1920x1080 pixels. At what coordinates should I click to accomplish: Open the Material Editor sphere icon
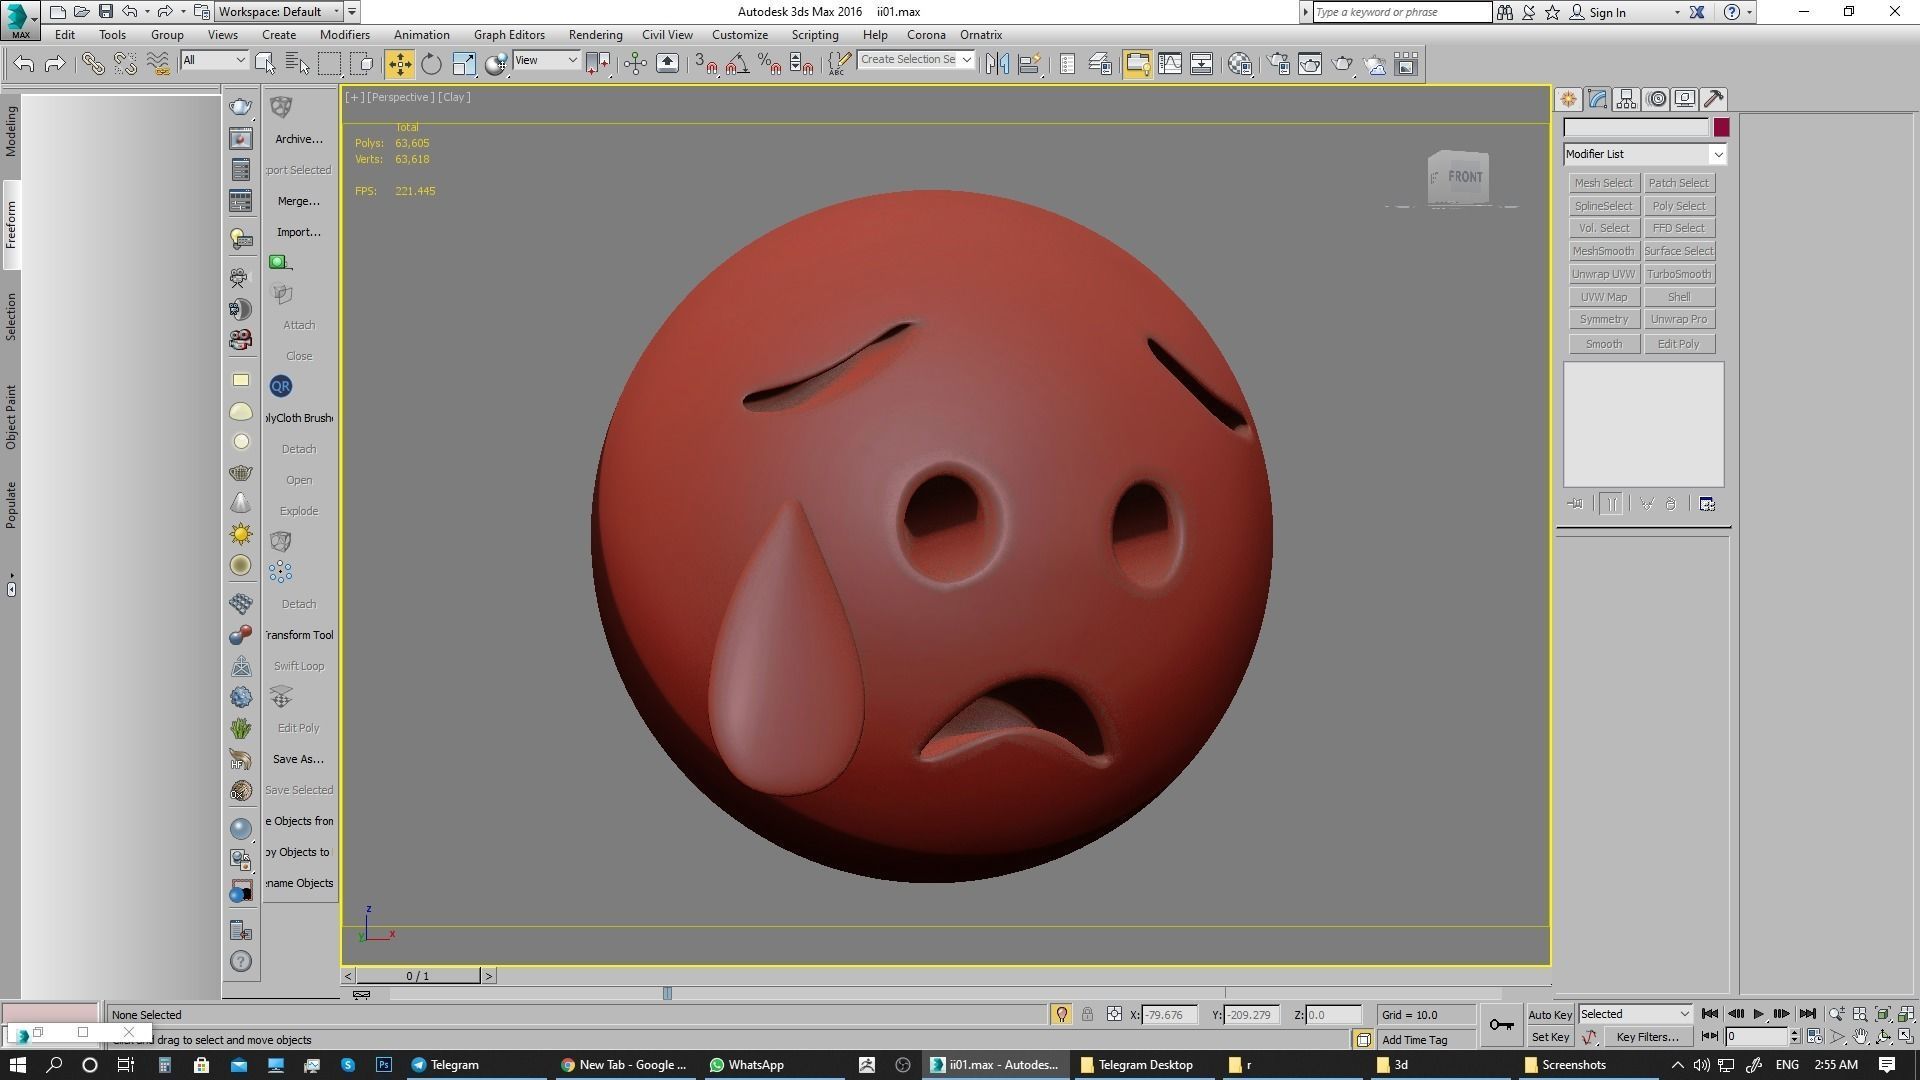(x=1240, y=64)
